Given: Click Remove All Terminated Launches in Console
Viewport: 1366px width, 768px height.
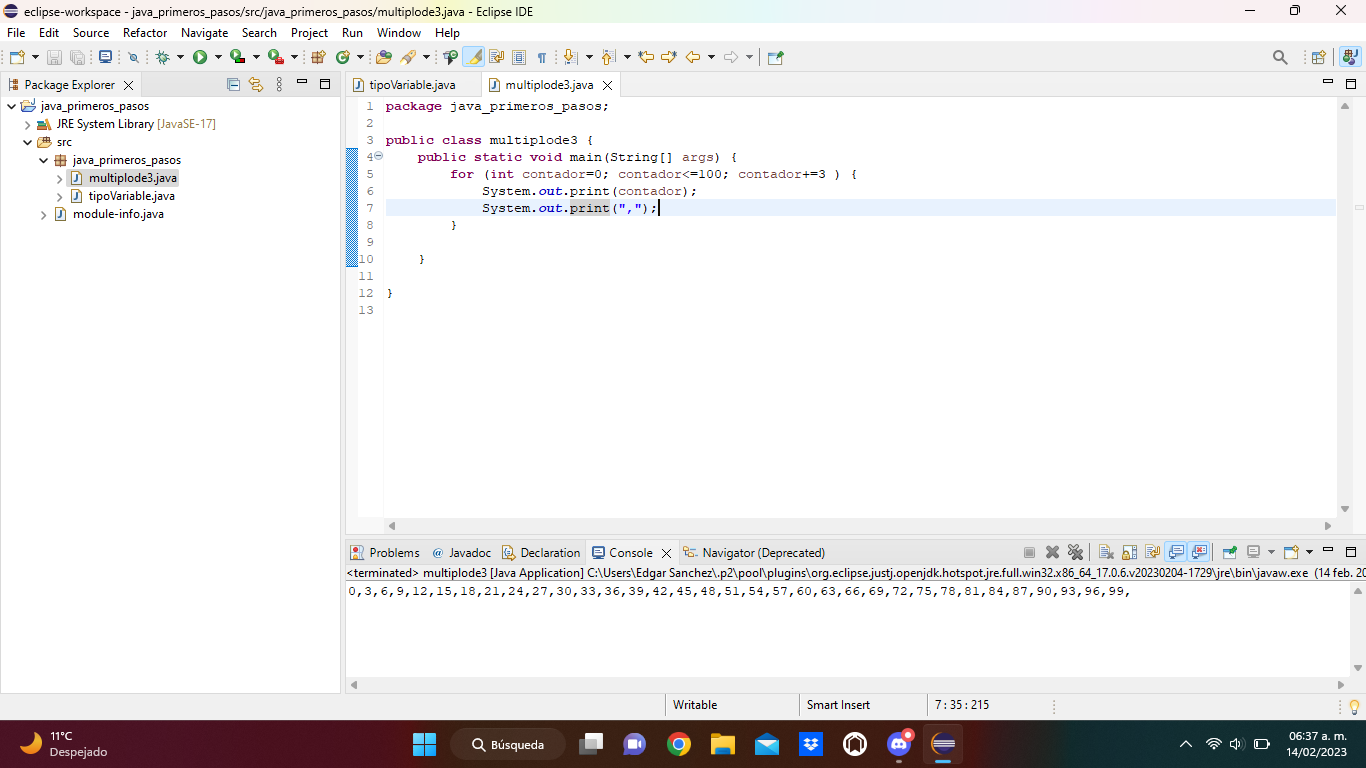Looking at the screenshot, I should pos(1075,552).
